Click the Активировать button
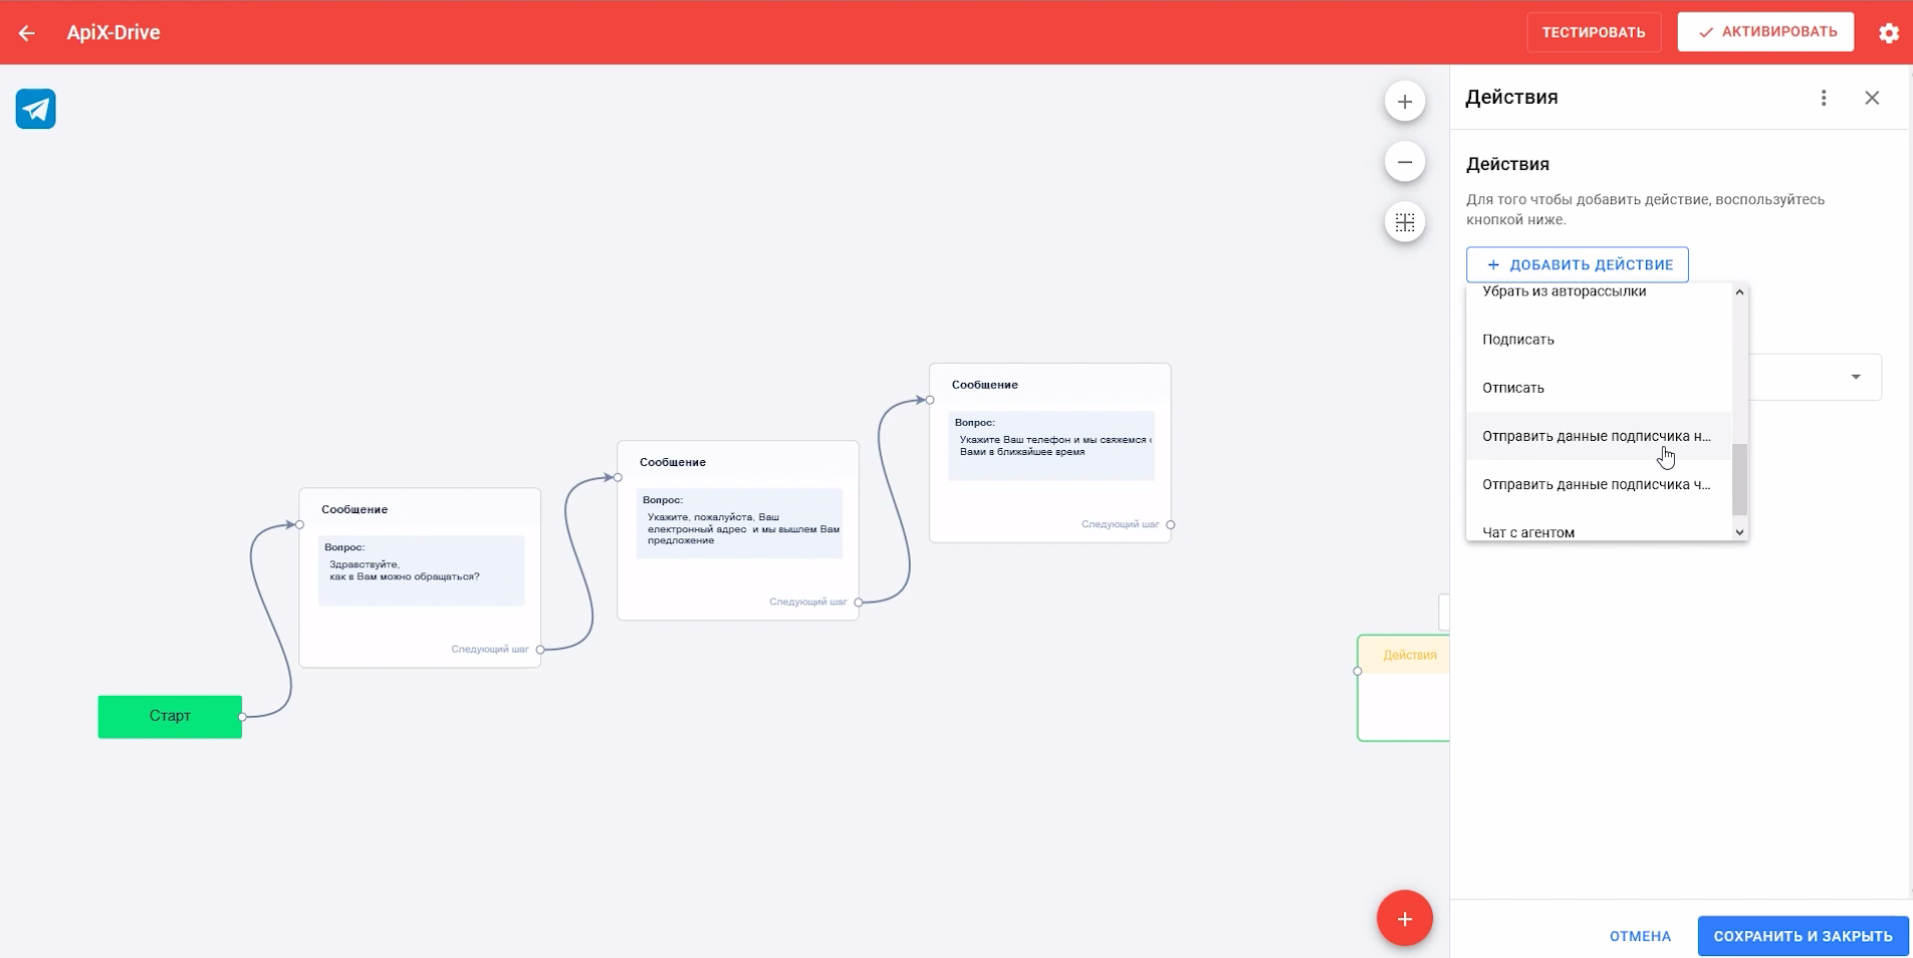 coord(1765,32)
